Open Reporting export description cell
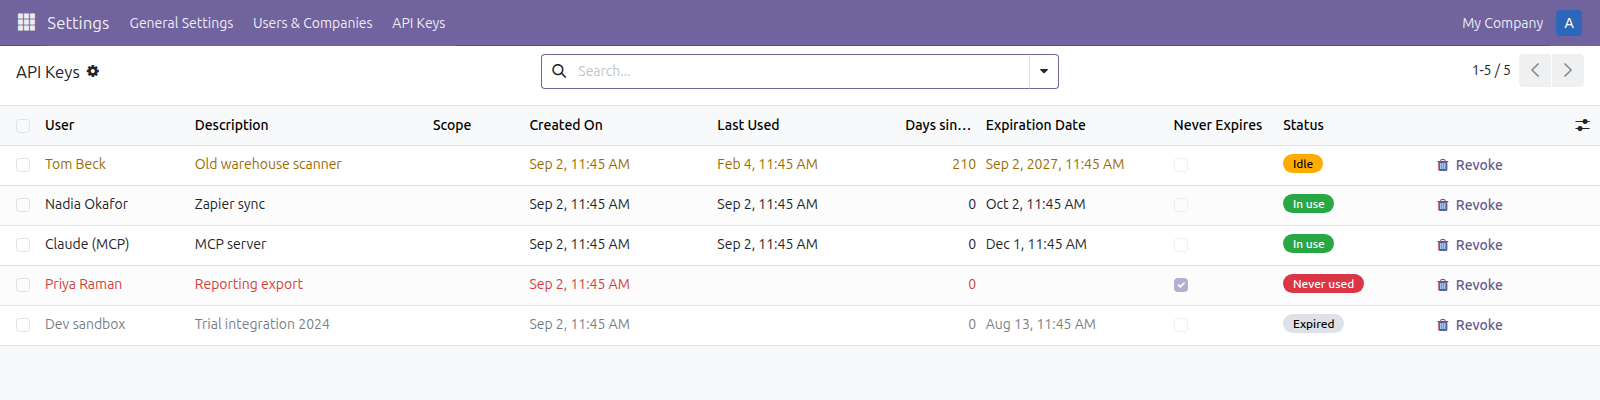Image resolution: width=1600 pixels, height=400 pixels. pos(249,284)
